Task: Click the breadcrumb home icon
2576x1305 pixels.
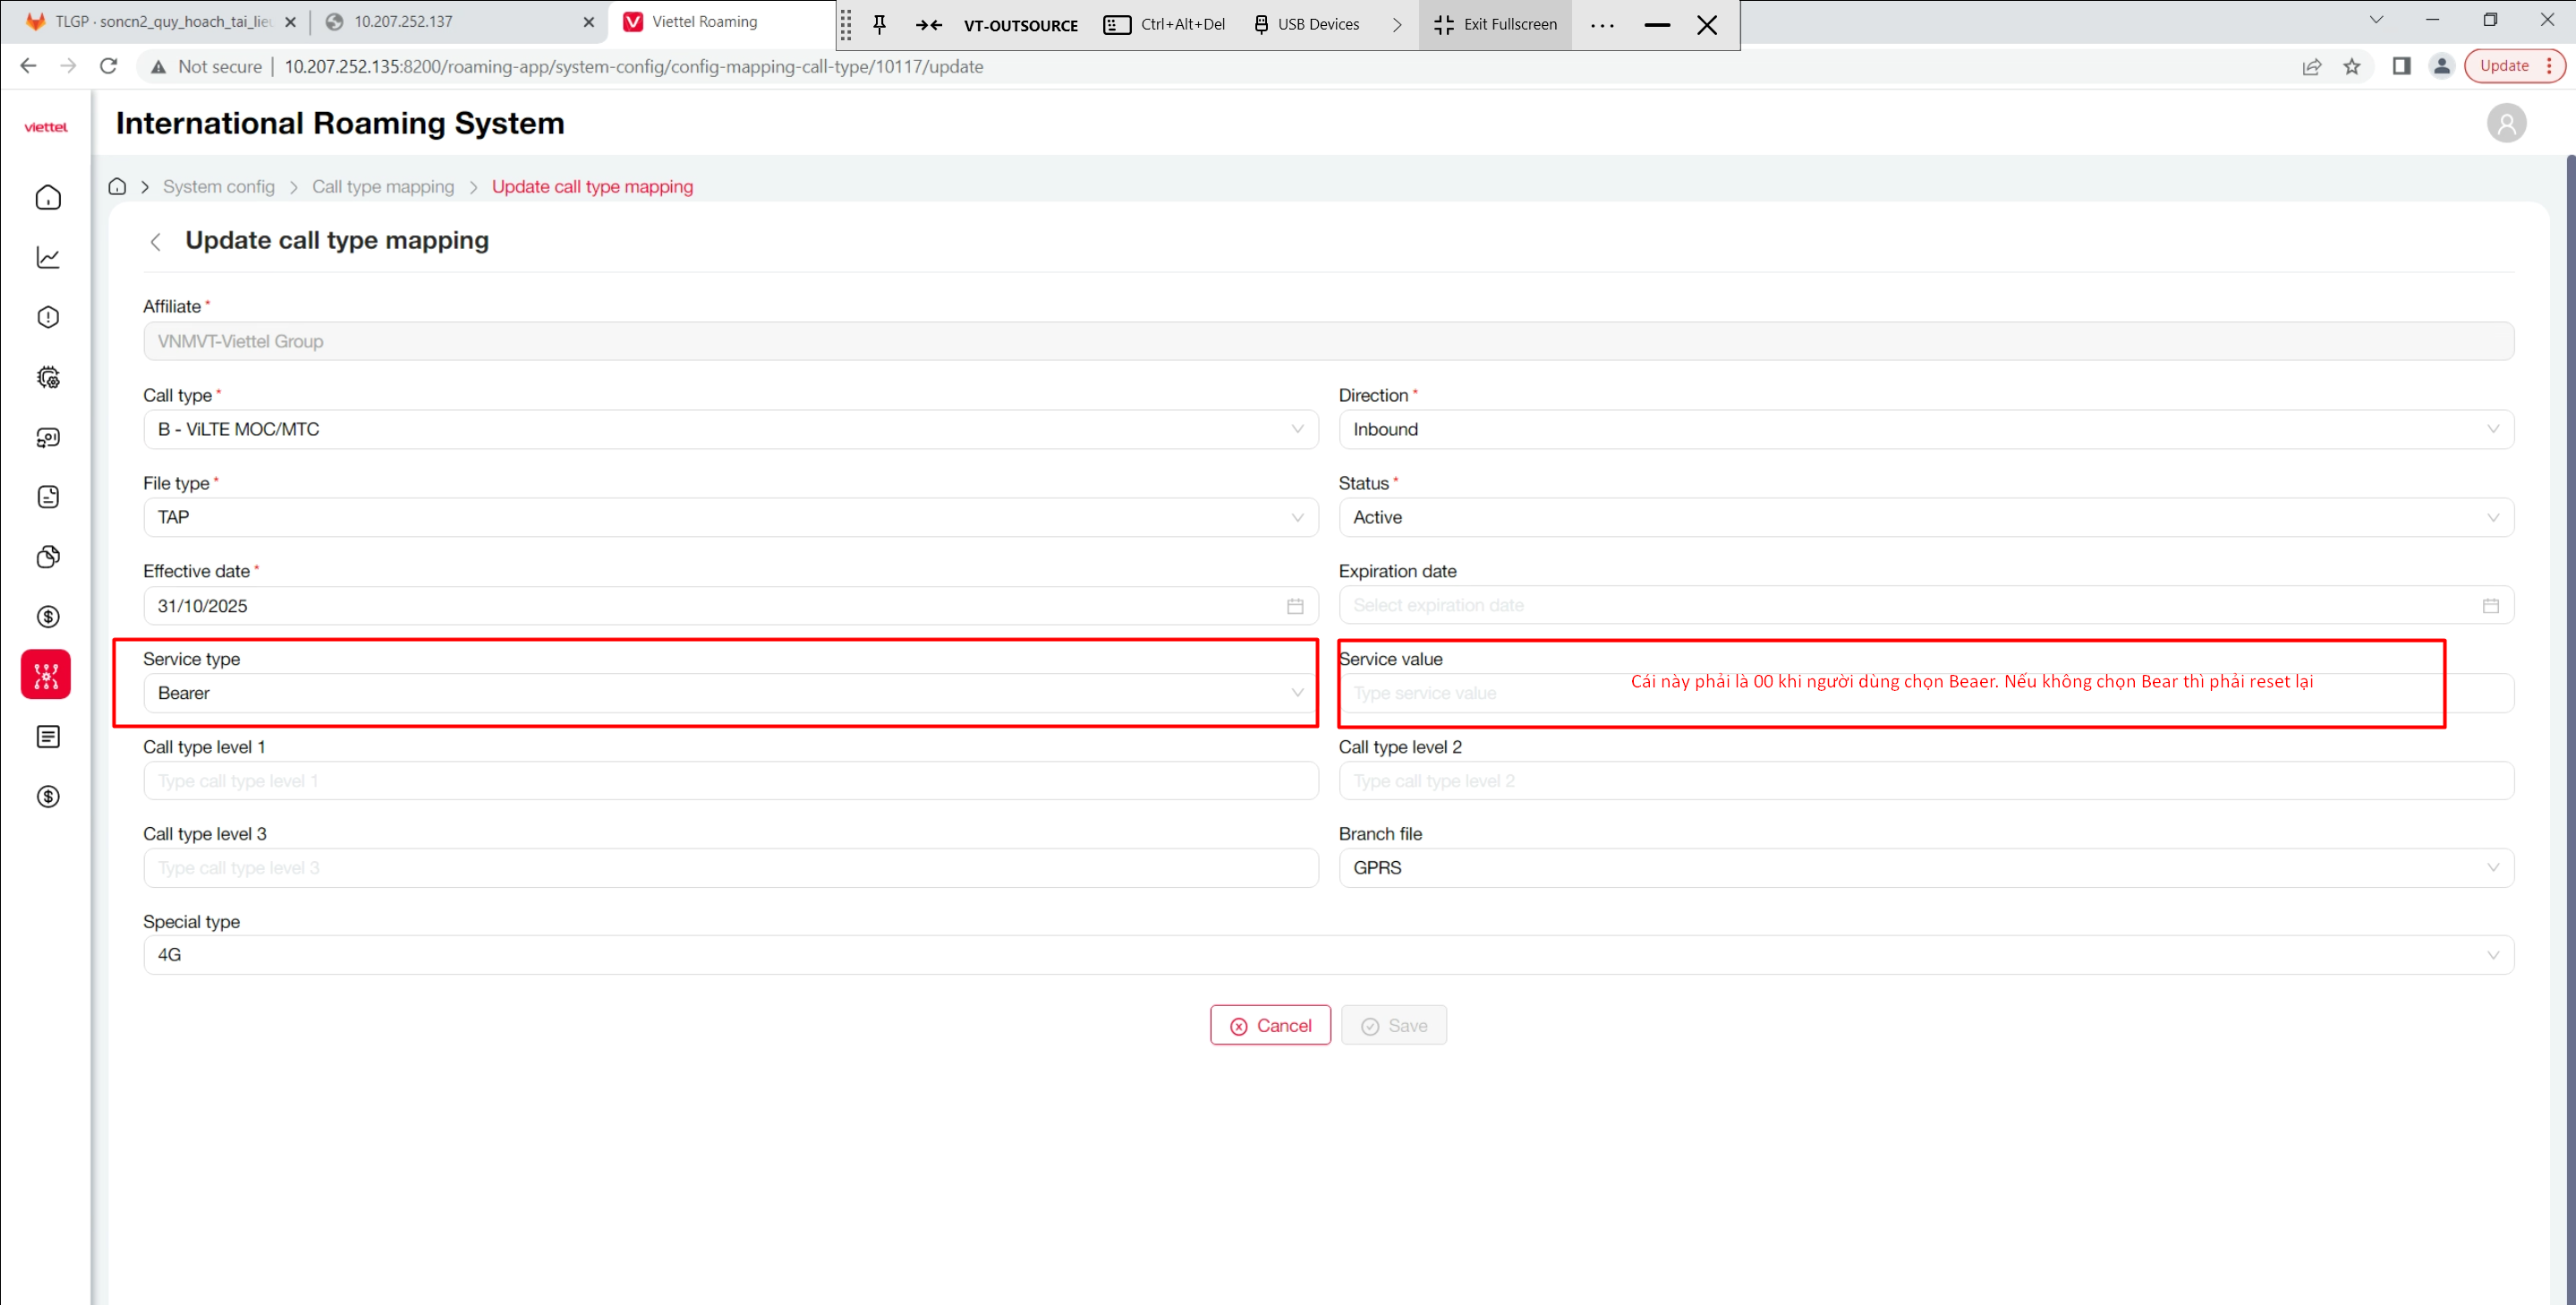Action: click(117, 187)
